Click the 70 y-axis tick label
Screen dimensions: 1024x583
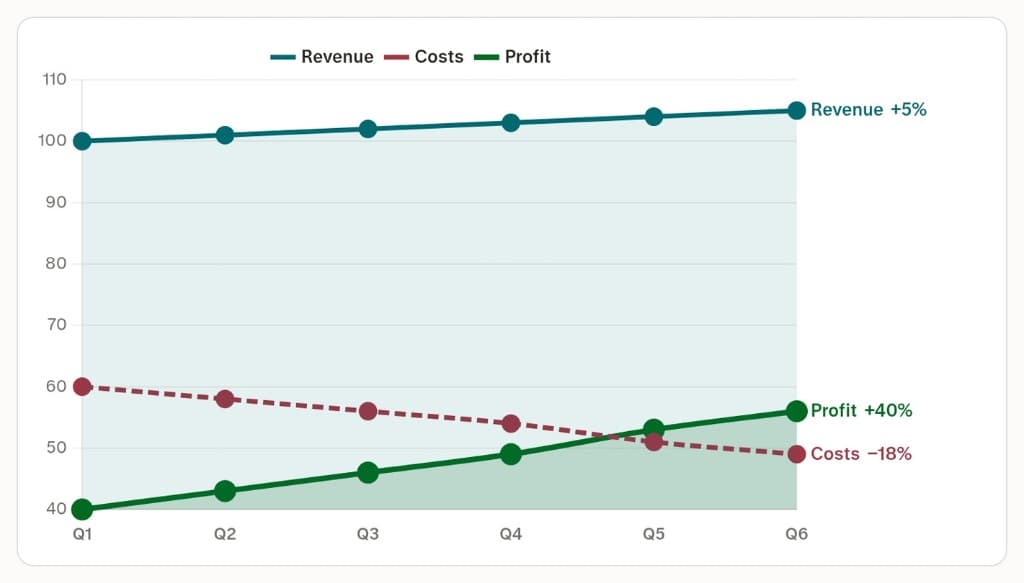(56, 324)
